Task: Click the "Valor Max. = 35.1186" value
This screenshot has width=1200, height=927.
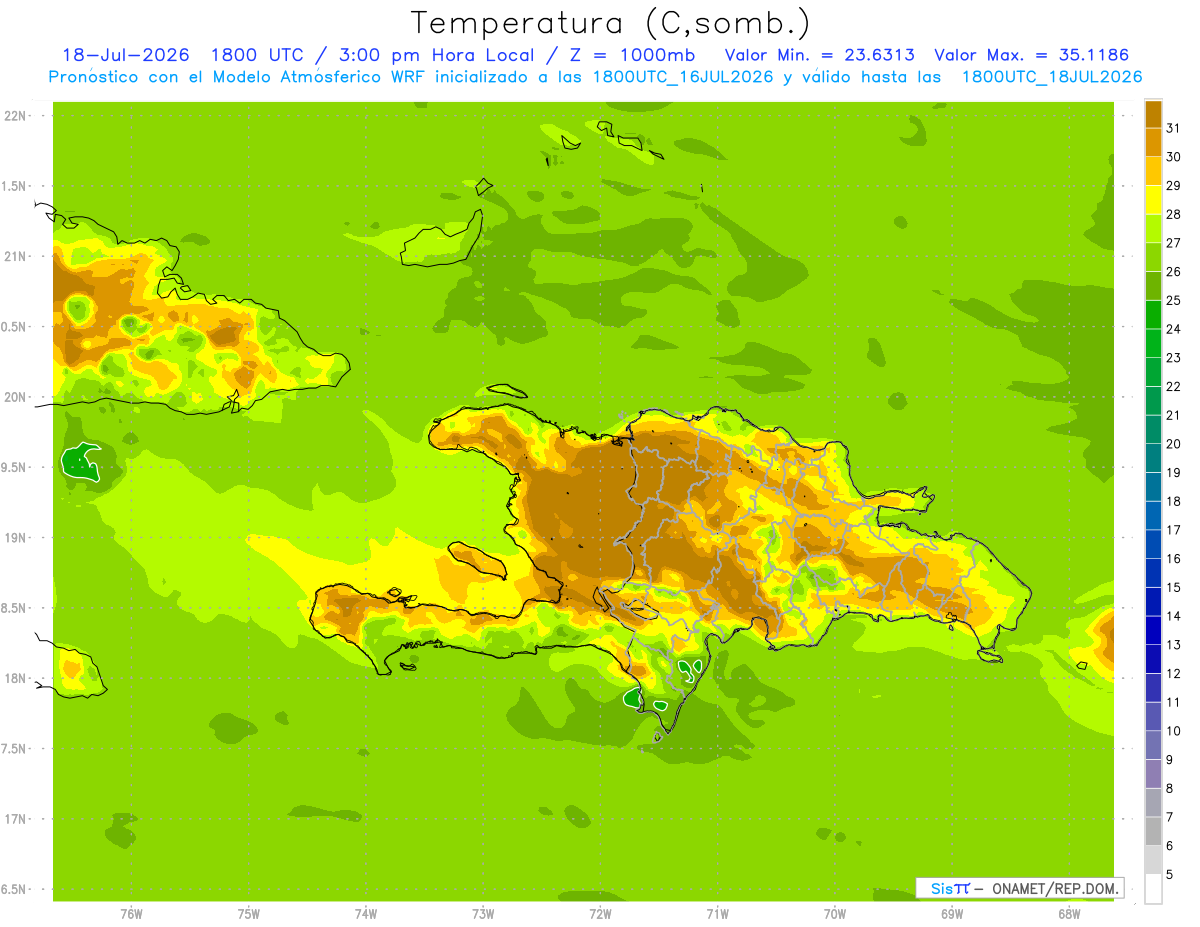Action: pyautogui.click(x=1031, y=55)
